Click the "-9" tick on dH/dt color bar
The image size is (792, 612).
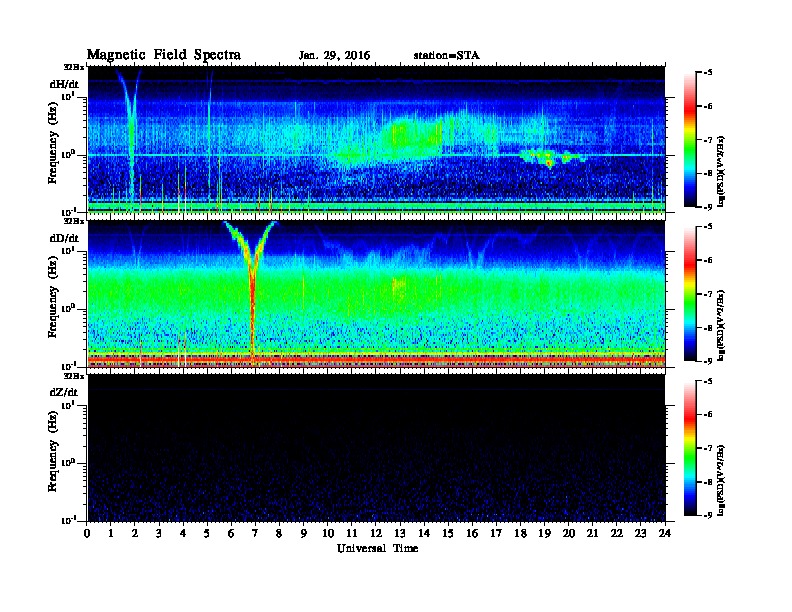[707, 207]
